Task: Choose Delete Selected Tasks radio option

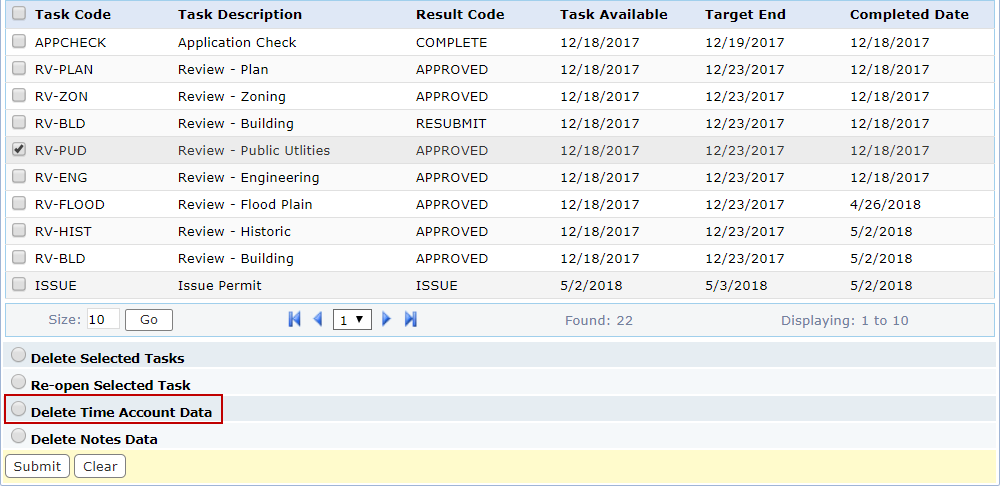Action: (x=18, y=356)
